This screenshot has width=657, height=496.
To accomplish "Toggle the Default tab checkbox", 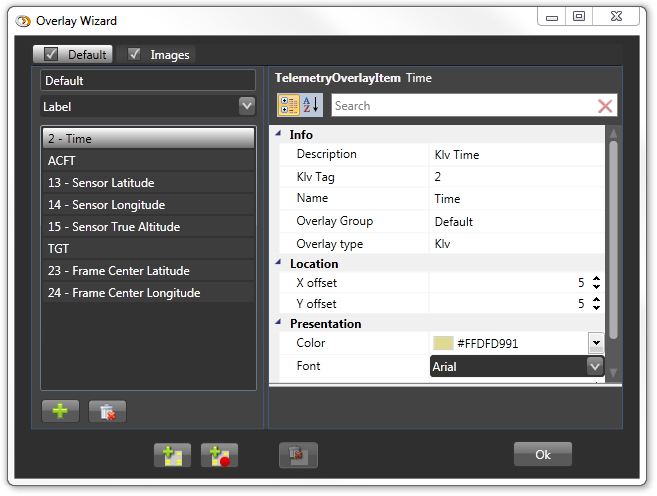I will [50, 54].
